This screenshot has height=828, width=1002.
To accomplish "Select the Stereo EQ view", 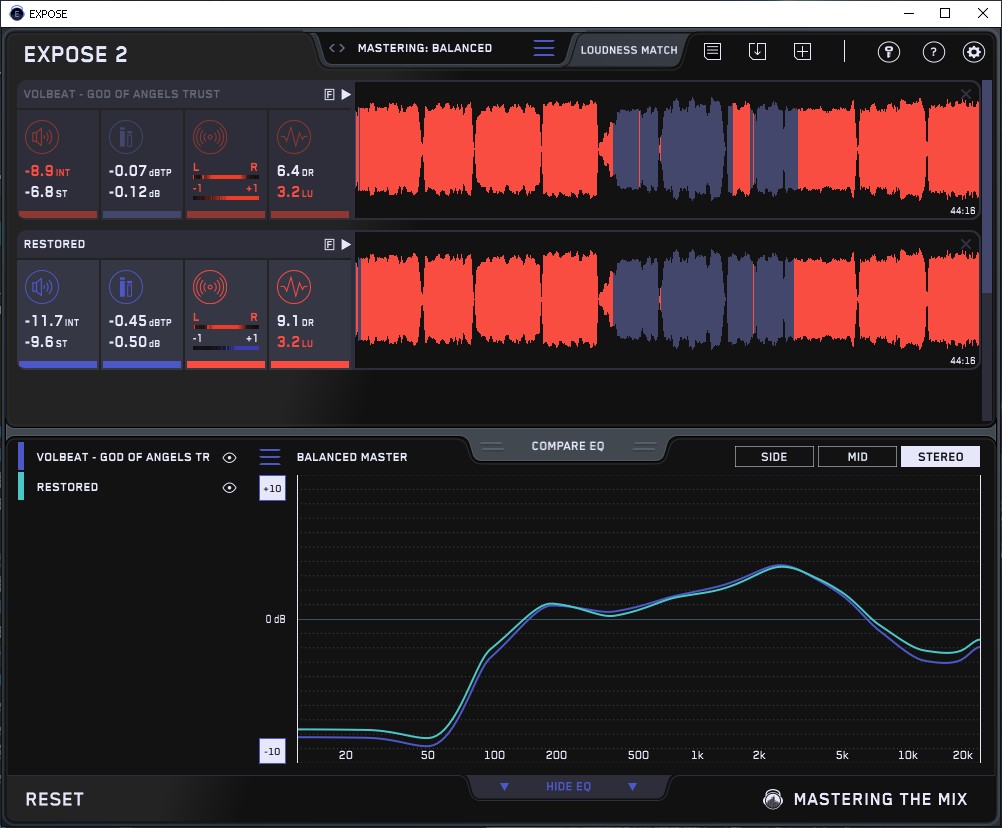I will tap(940, 457).
